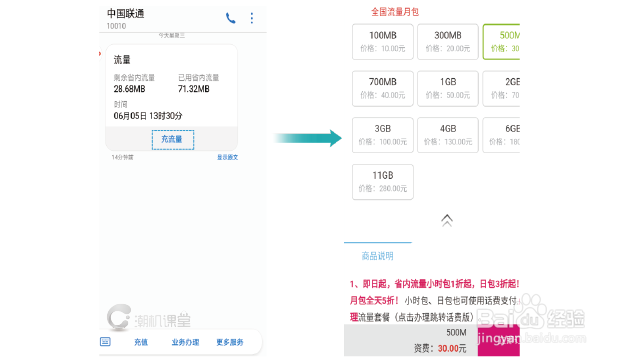This screenshot has width=622, height=360.
Task: Switch to the 商品说明 tab
Action: 378,256
